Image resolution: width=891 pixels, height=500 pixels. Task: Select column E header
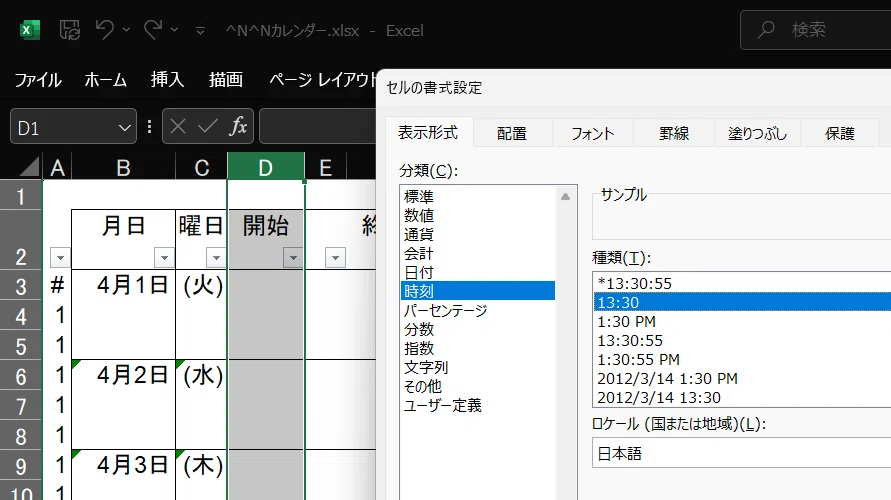(325, 168)
